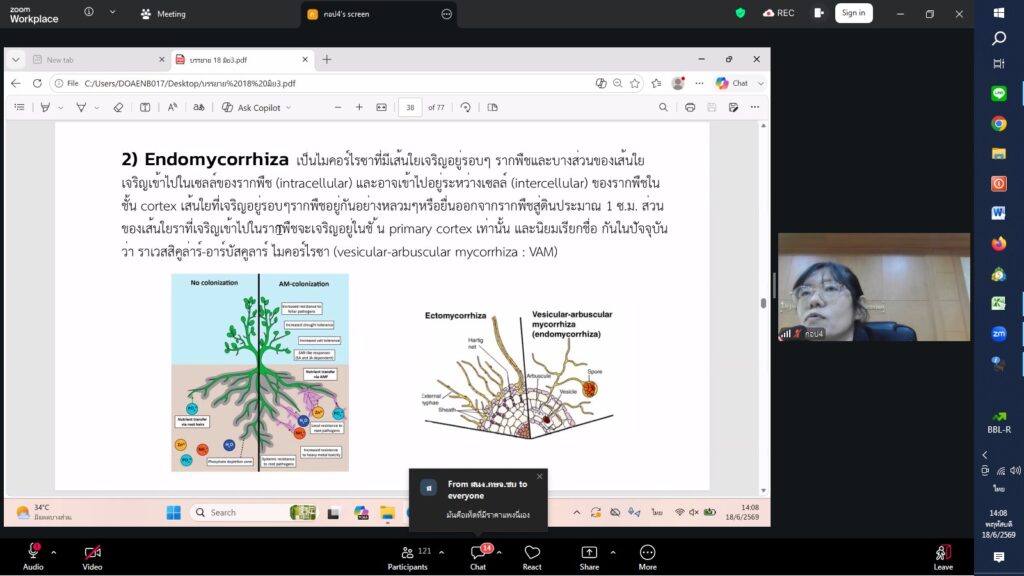Close the New tab browser tab

coord(162,59)
